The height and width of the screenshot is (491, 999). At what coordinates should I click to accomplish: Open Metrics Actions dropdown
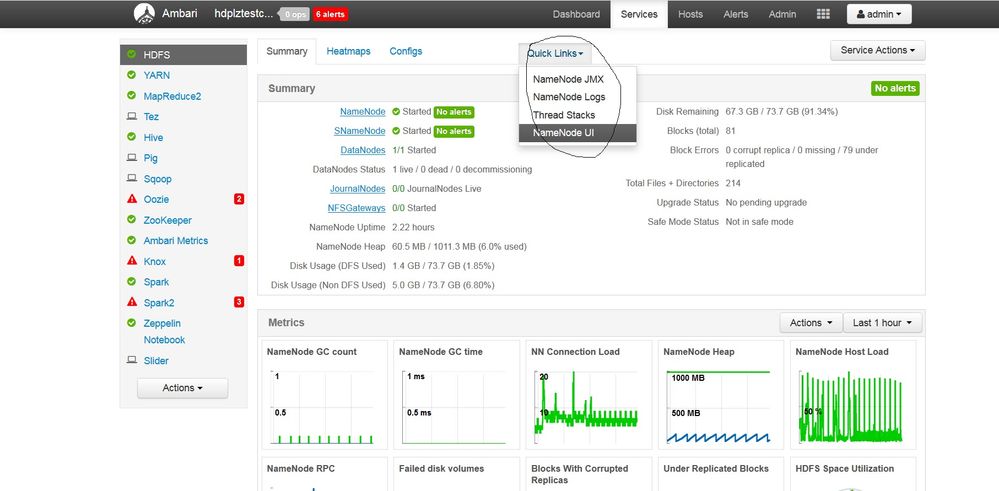pos(811,323)
